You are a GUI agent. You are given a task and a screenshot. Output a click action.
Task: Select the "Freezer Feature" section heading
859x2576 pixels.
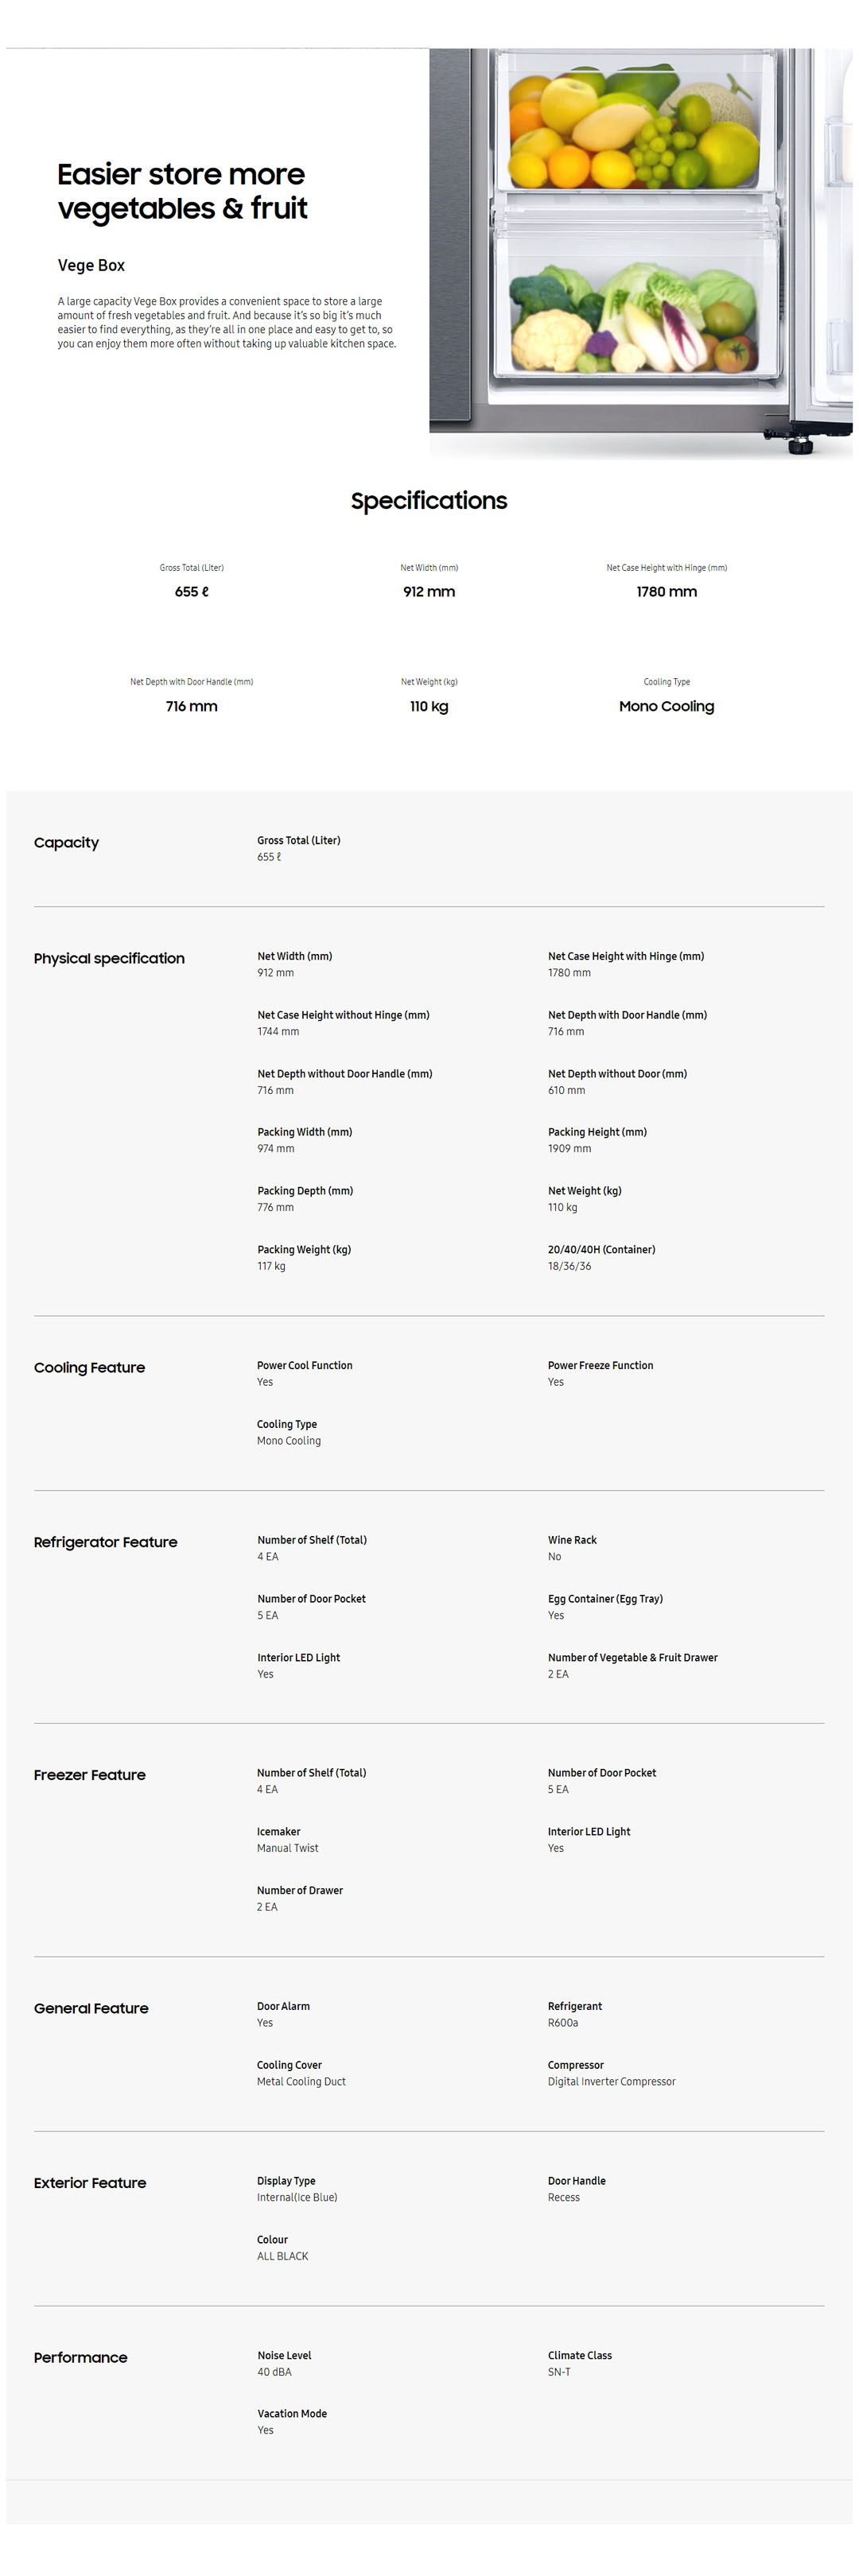click(89, 1775)
